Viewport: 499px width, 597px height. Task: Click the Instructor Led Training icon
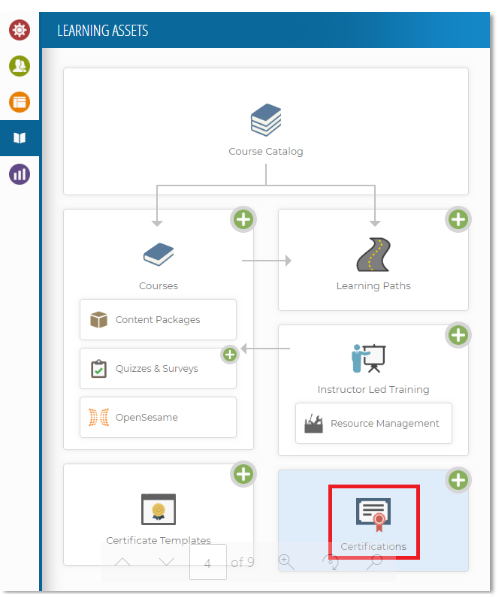[x=369, y=358]
